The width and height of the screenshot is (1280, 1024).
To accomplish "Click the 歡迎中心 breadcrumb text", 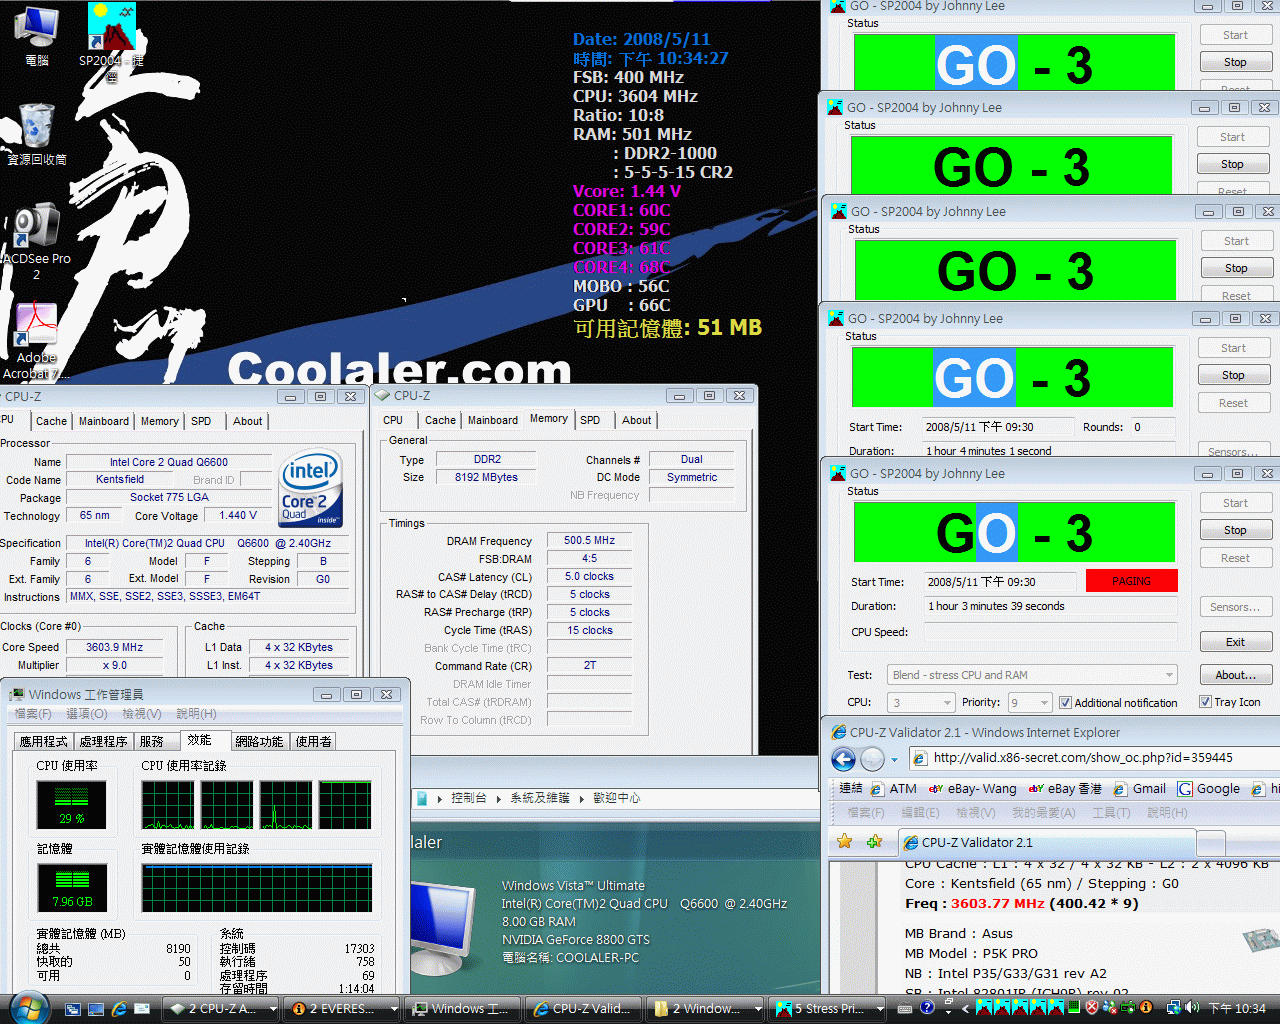I will click(x=616, y=798).
